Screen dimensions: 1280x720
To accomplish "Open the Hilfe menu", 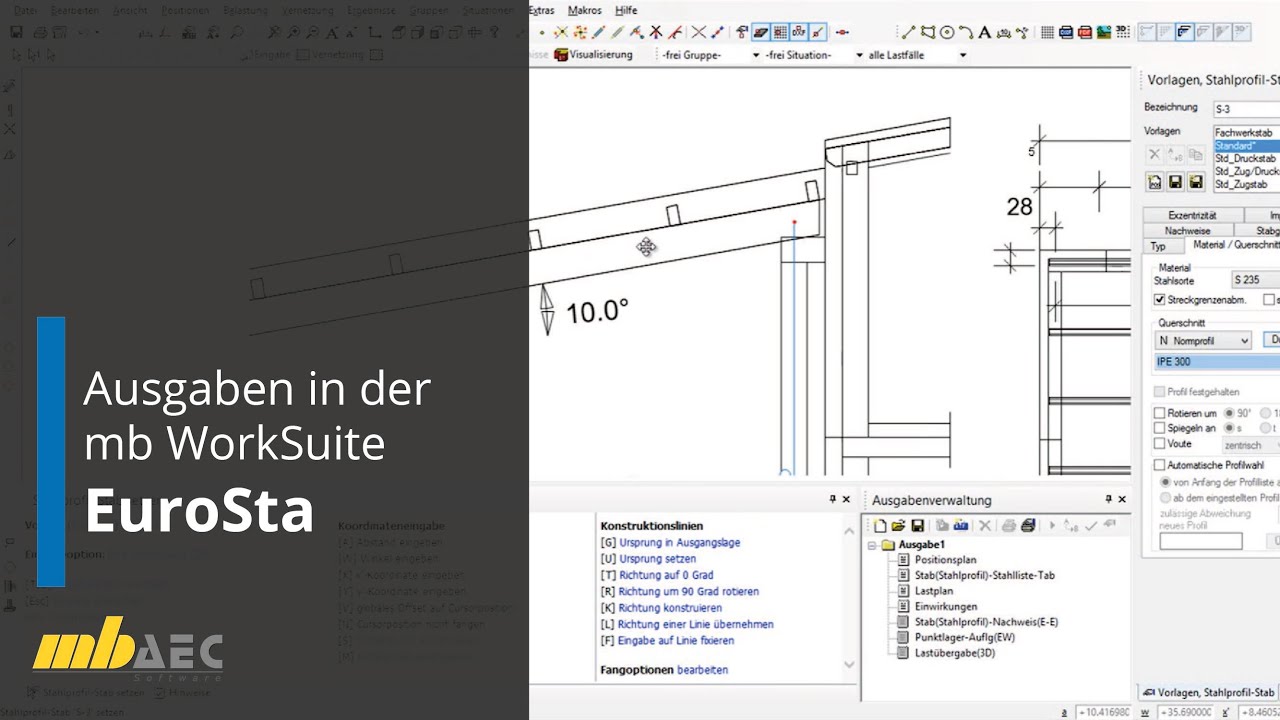I will coord(626,10).
